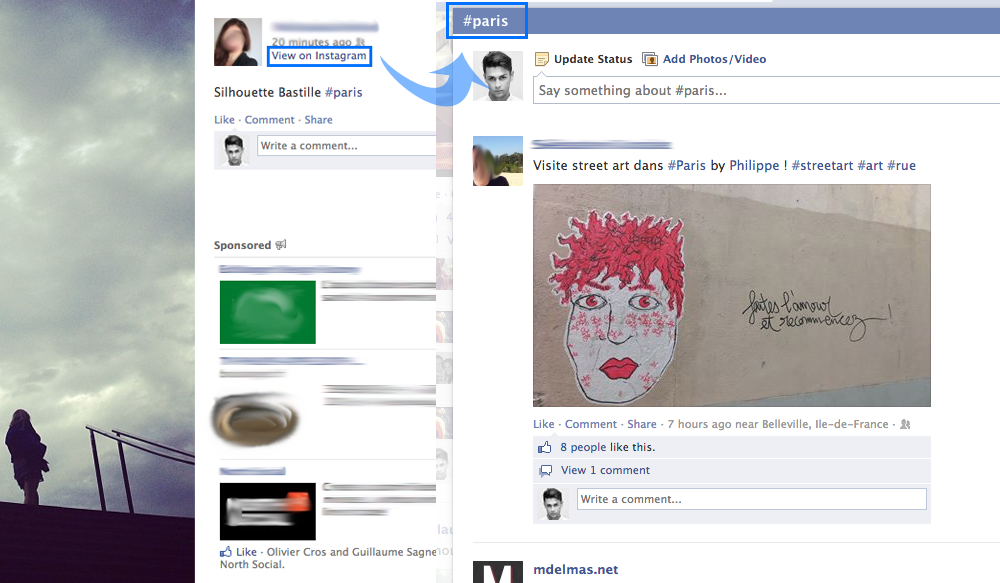This screenshot has height=583, width=1000.
Task: Open the Philippe profile link
Action: [x=754, y=166]
